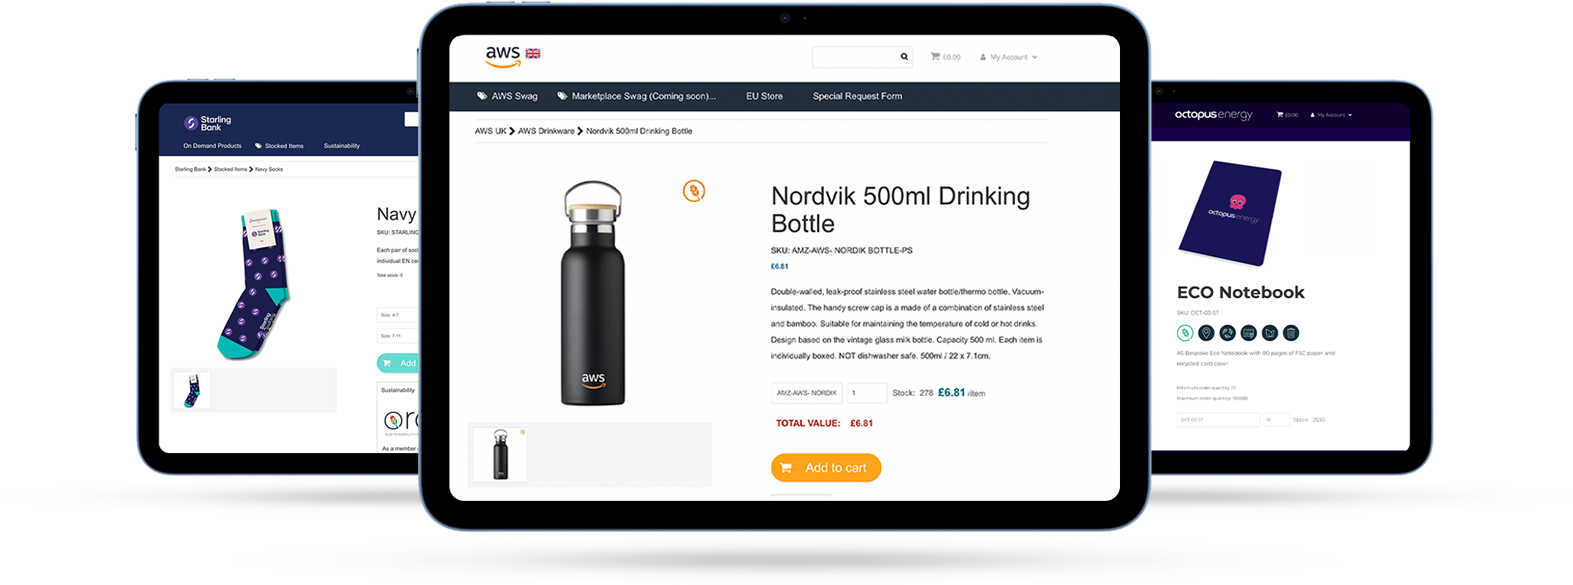Click the location pin icon under ECO Notebook
This screenshot has height=585, width=1573.
tap(1206, 333)
